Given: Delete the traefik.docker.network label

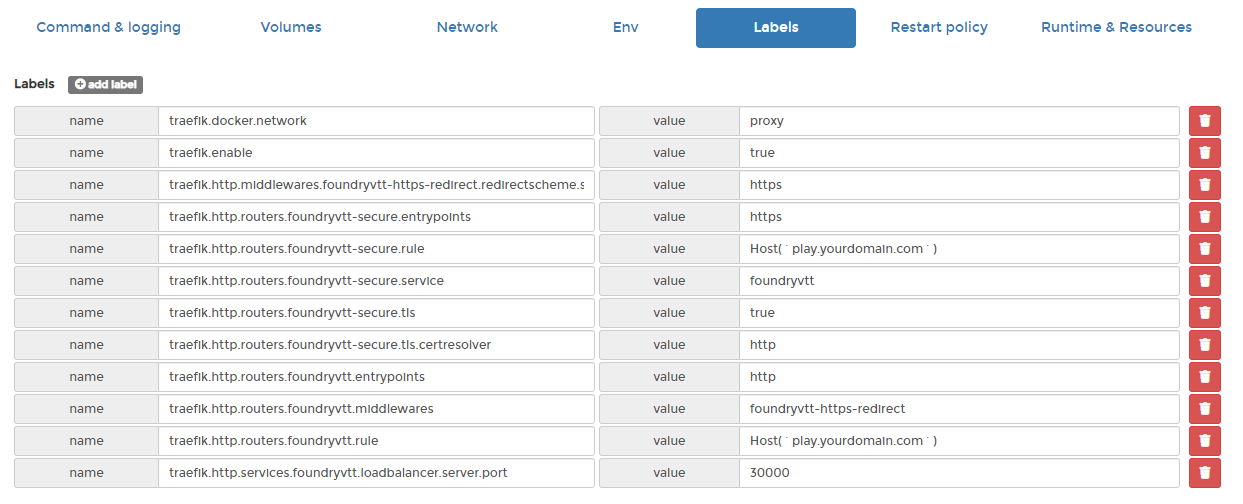Looking at the screenshot, I should [x=1204, y=121].
